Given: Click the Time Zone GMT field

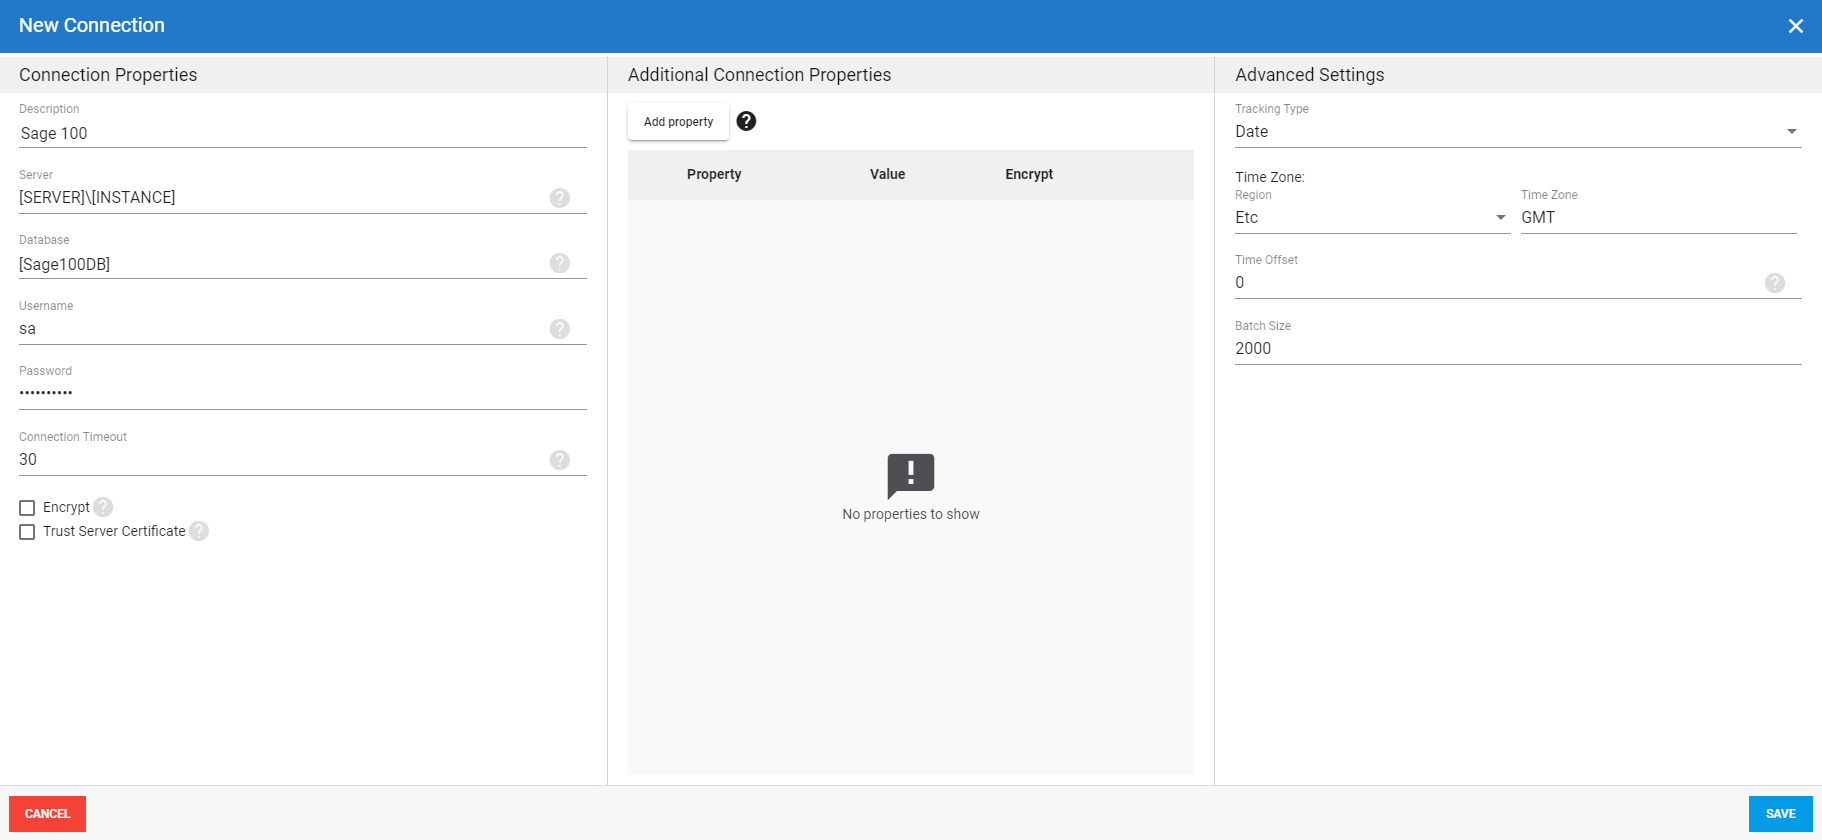Looking at the screenshot, I should pos(1657,218).
